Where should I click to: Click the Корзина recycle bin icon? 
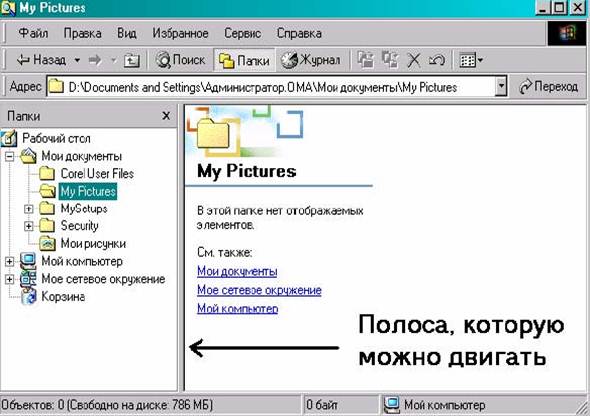click(x=29, y=297)
